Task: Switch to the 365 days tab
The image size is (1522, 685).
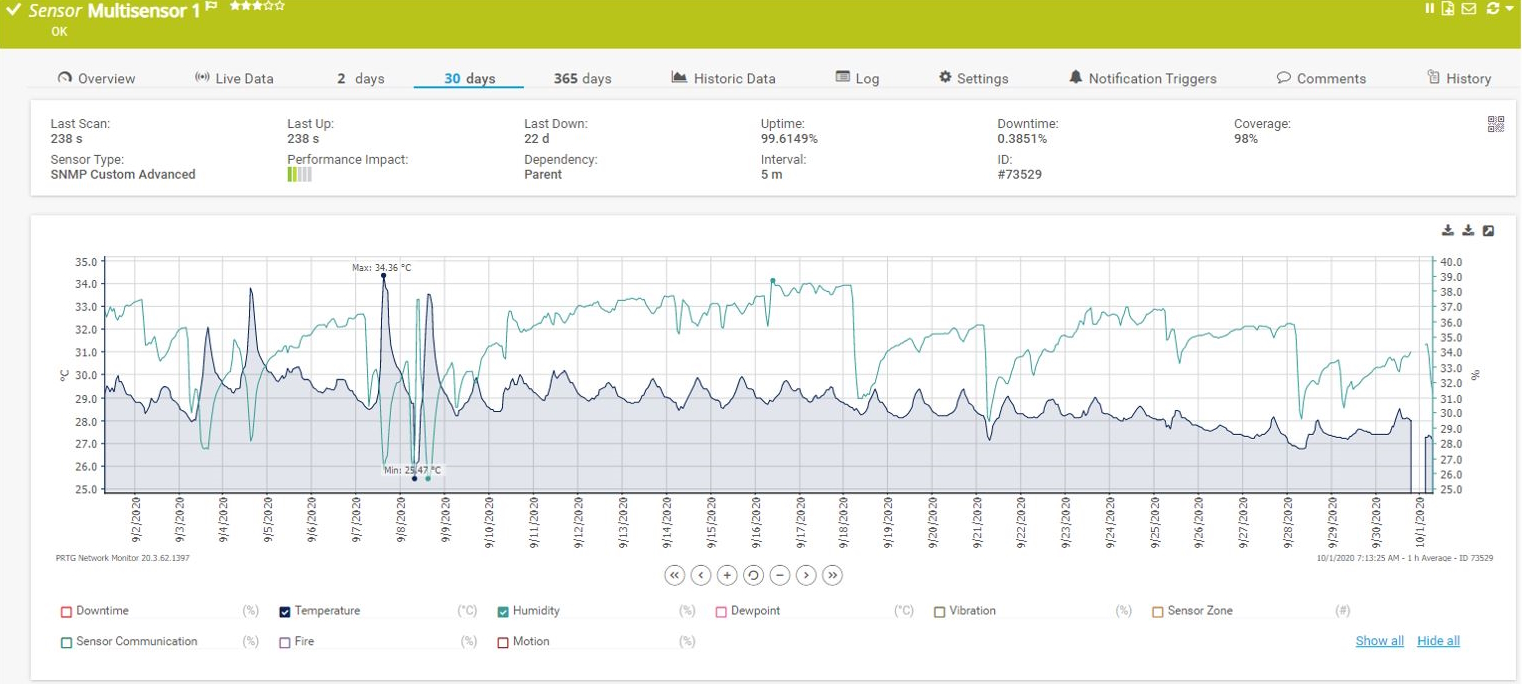Action: pos(583,77)
